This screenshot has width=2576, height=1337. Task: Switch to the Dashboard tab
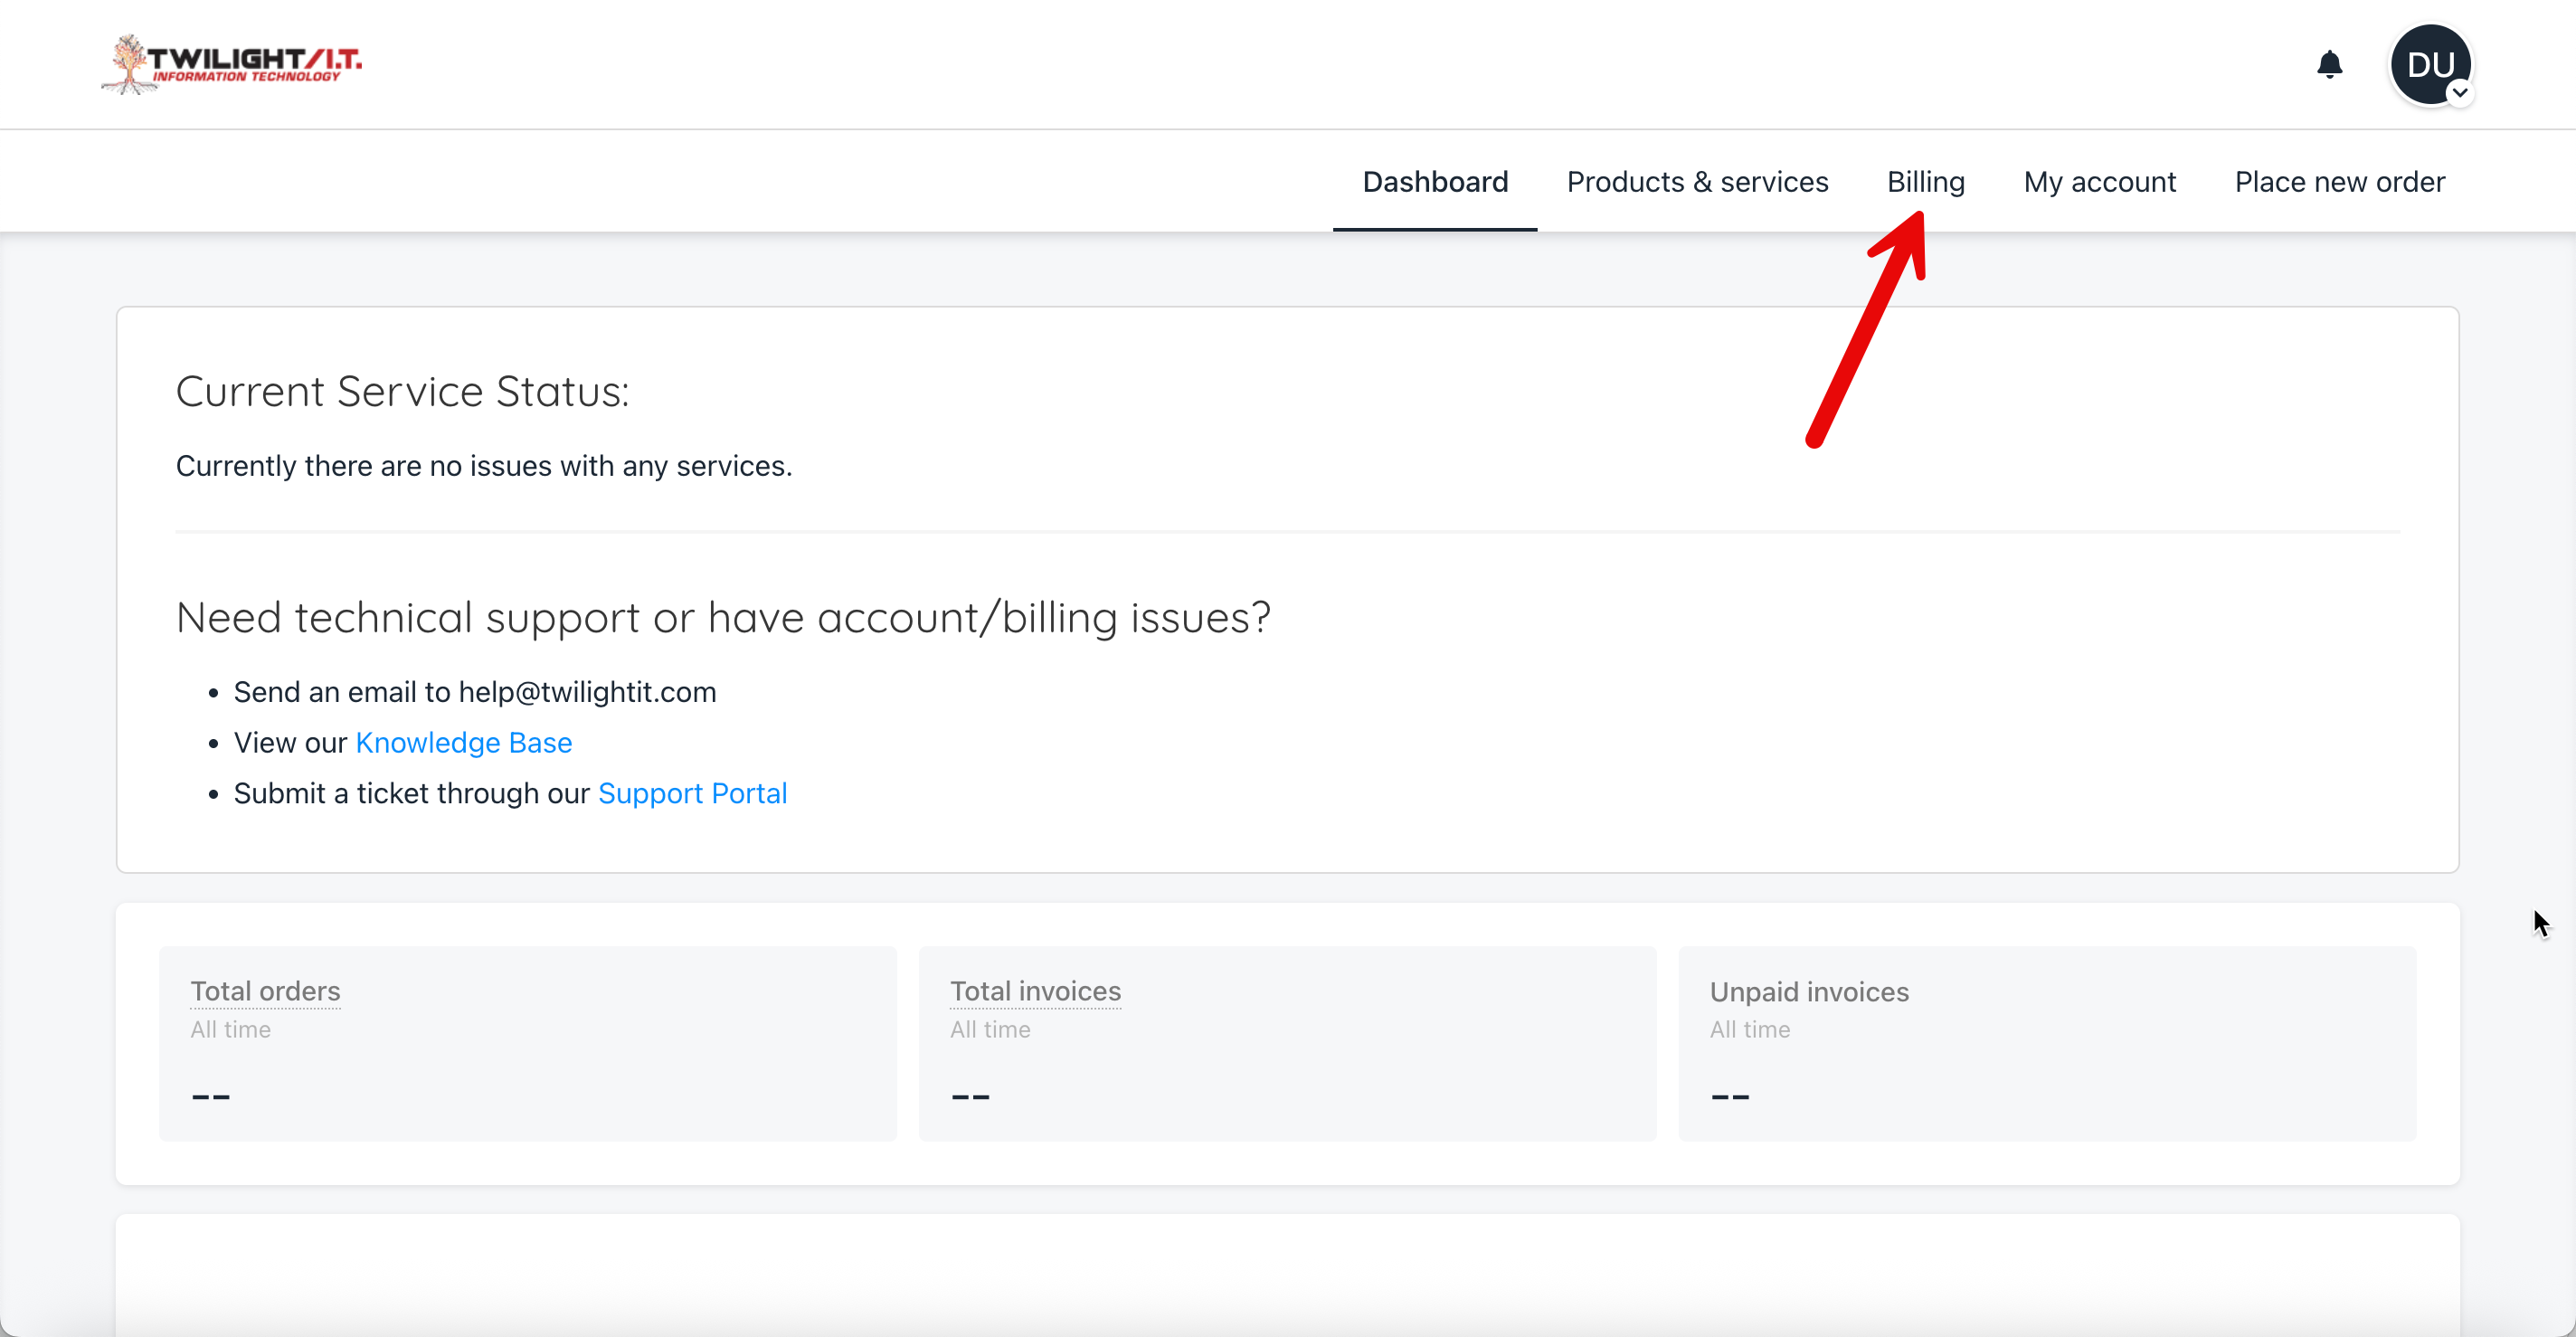(x=1434, y=182)
